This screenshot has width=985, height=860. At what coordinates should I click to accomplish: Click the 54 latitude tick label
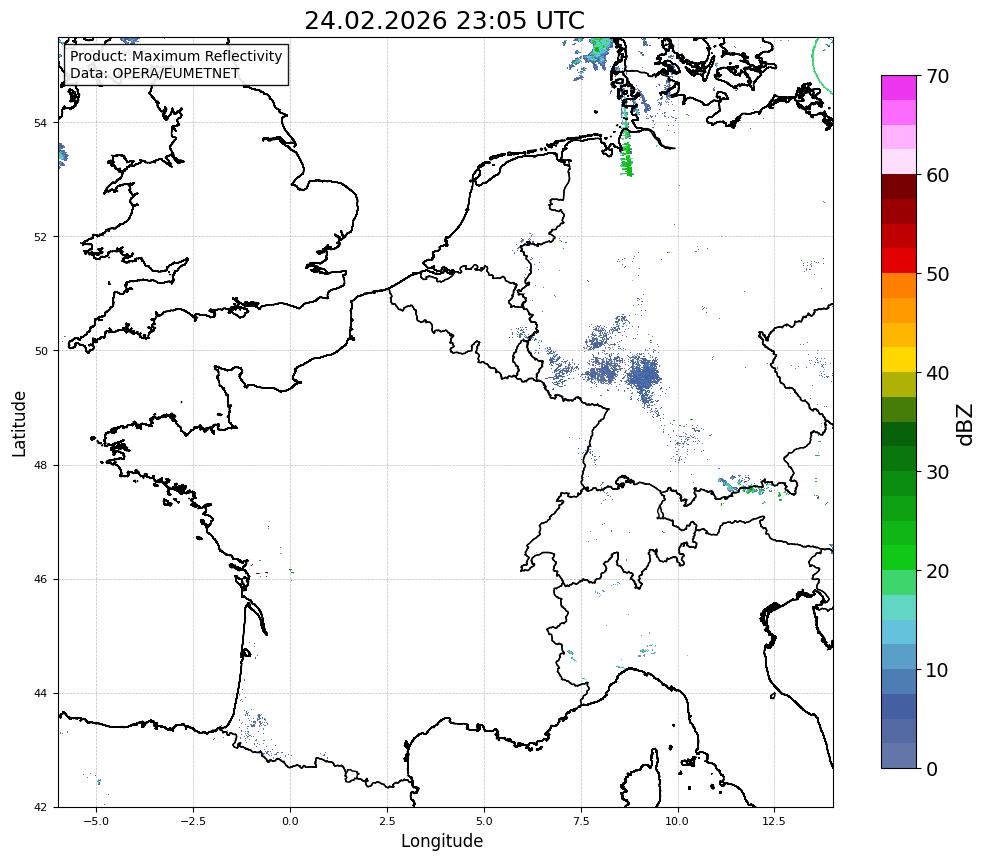41,122
